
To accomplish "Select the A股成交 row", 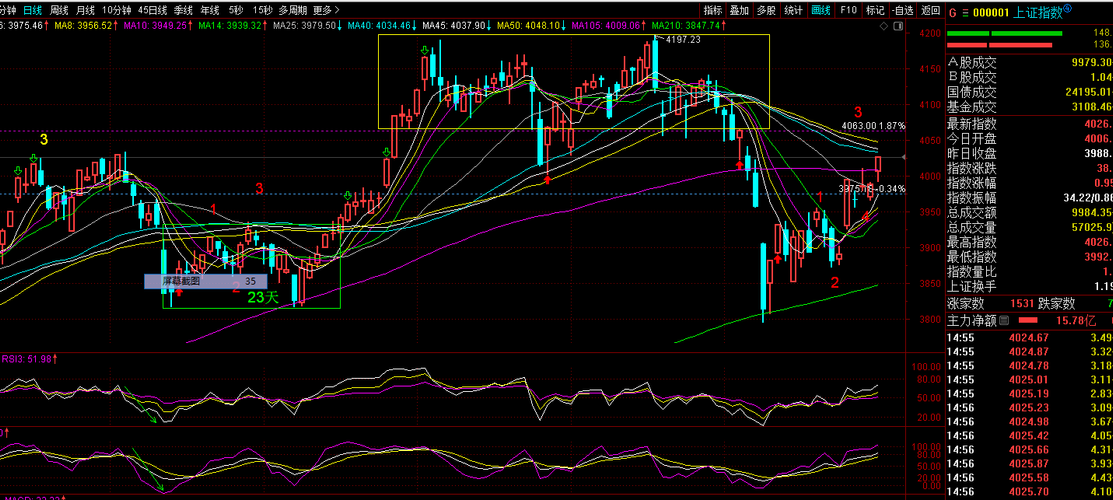I will click(1029, 62).
